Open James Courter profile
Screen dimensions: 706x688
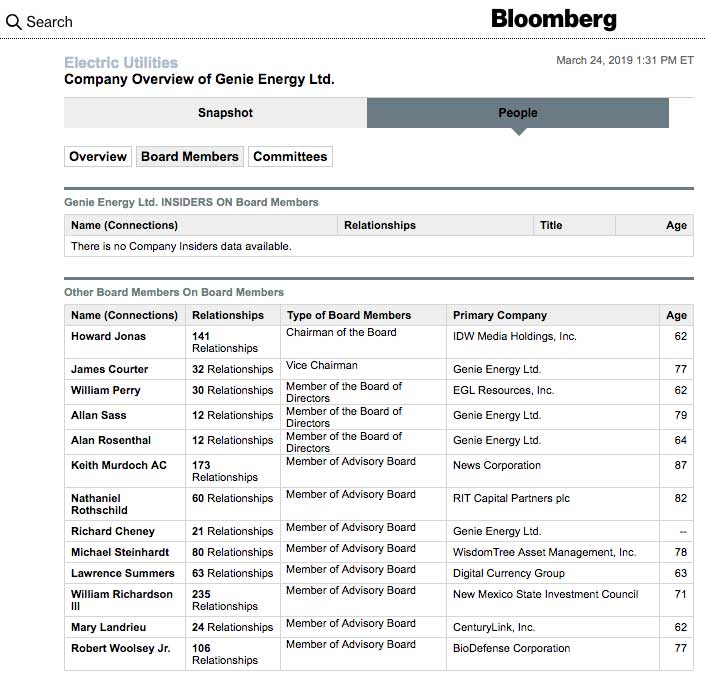click(x=109, y=369)
